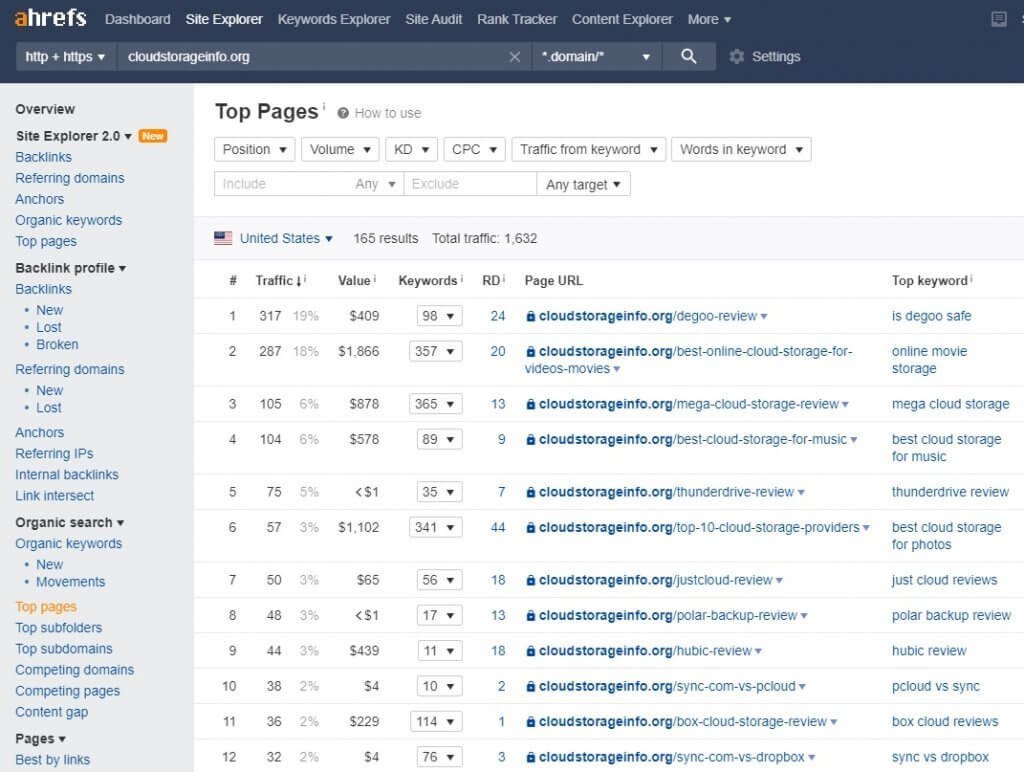Image resolution: width=1024 pixels, height=772 pixels.
Task: Open the More menu
Action: point(709,20)
